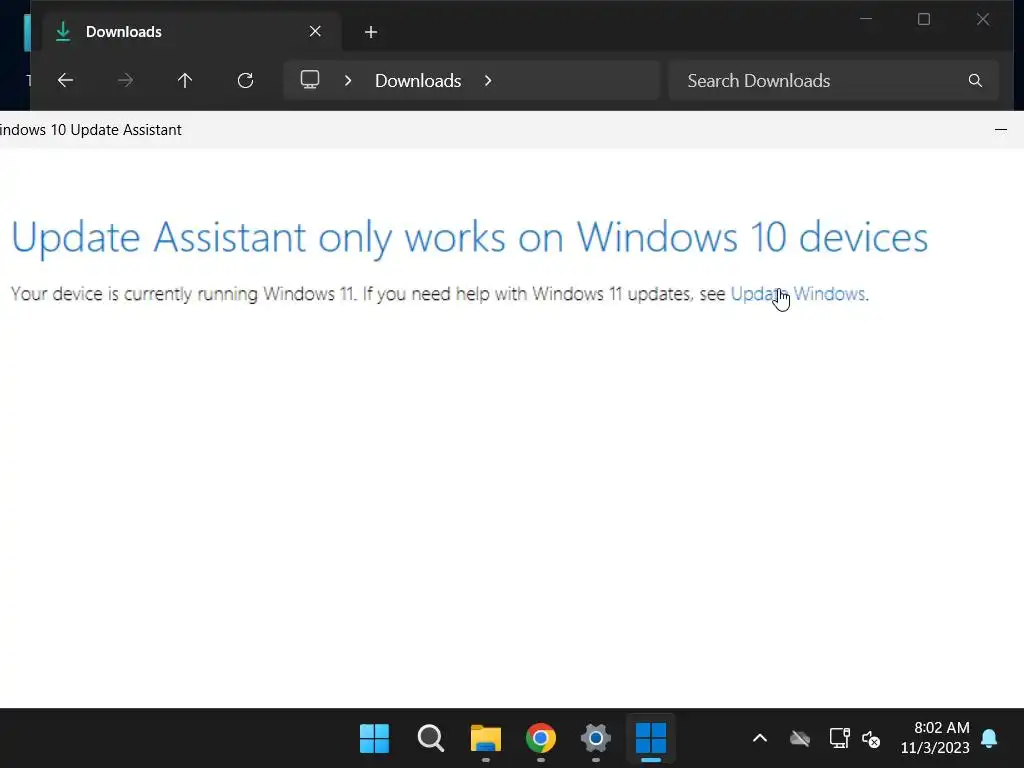
Task: Open the clock showing 8:02 AM
Action: click(935, 737)
